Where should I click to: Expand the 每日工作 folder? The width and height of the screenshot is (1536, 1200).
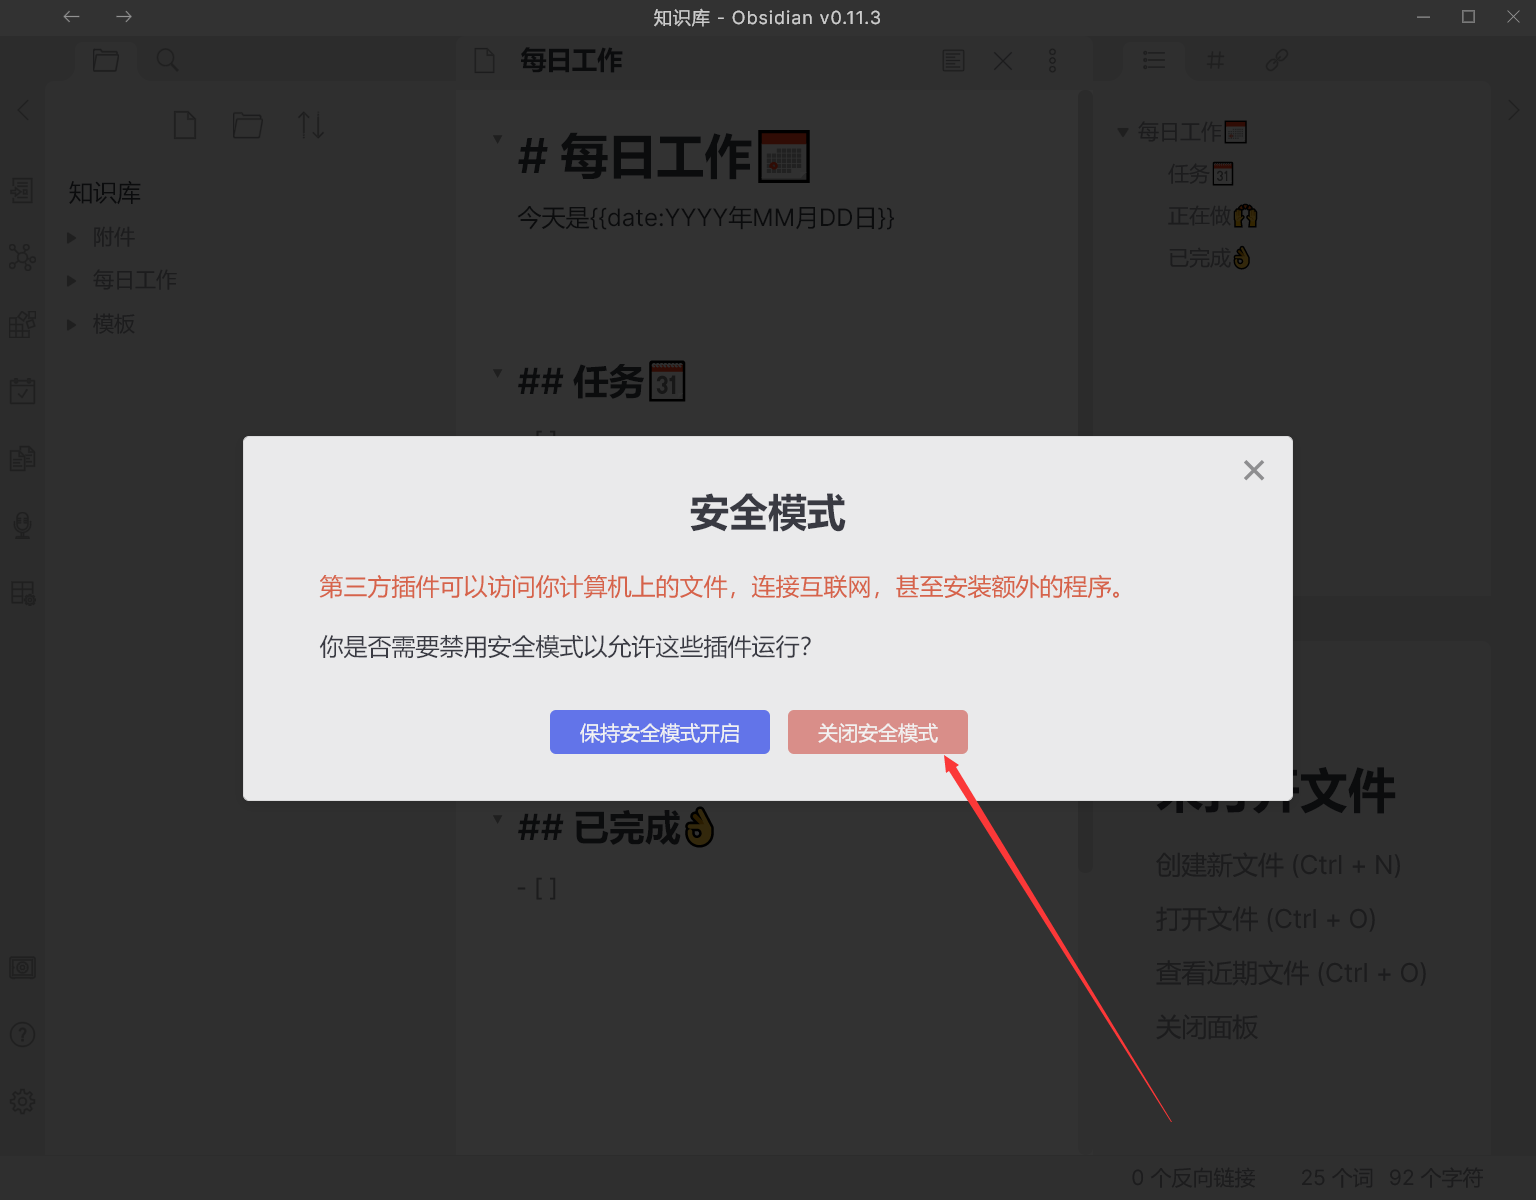click(x=72, y=280)
